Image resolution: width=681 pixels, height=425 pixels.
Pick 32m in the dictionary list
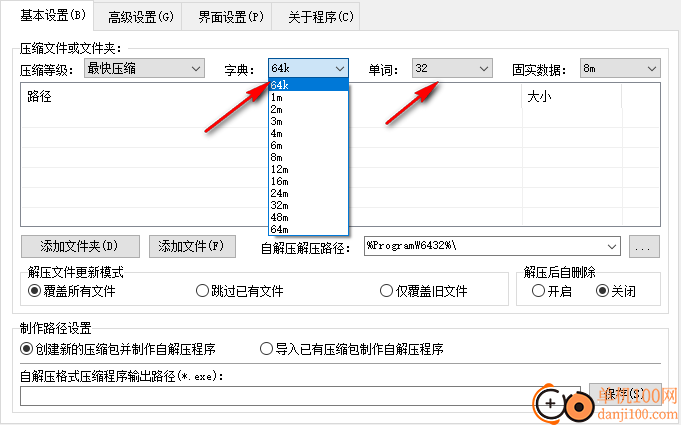(x=308, y=205)
